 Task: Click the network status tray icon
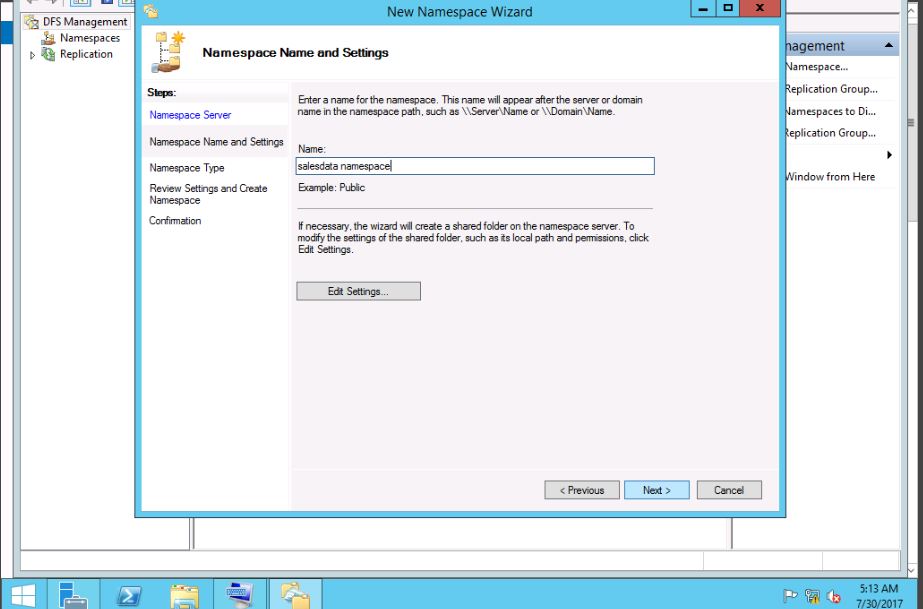812,595
